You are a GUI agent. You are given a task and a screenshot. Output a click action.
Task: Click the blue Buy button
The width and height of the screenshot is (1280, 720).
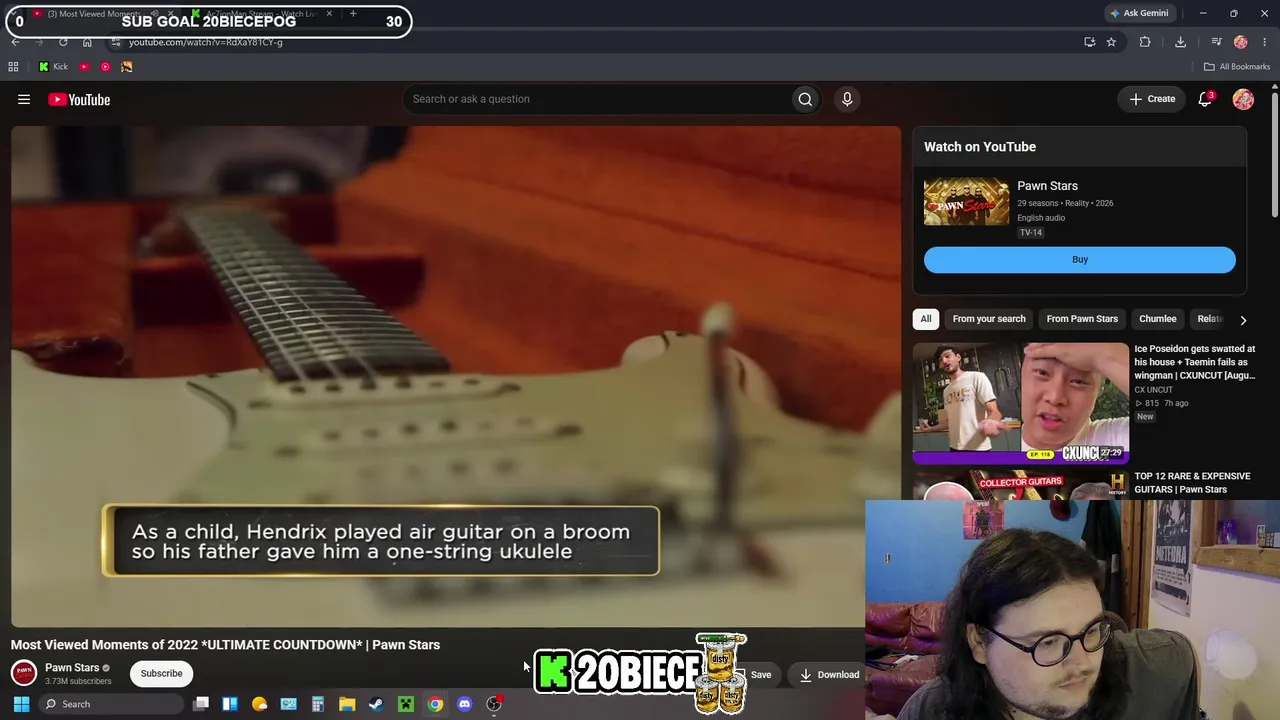point(1080,260)
